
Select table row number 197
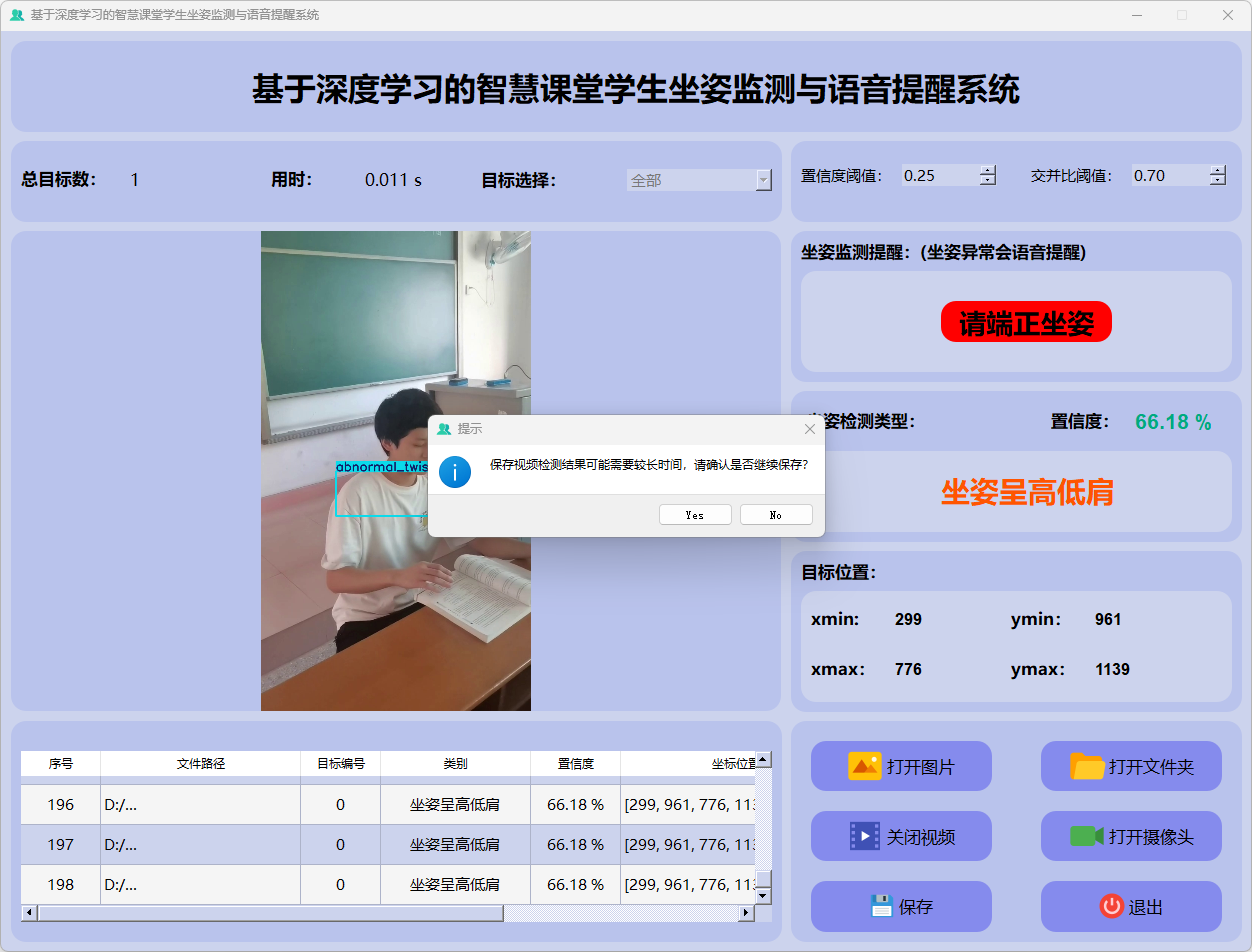(x=61, y=845)
